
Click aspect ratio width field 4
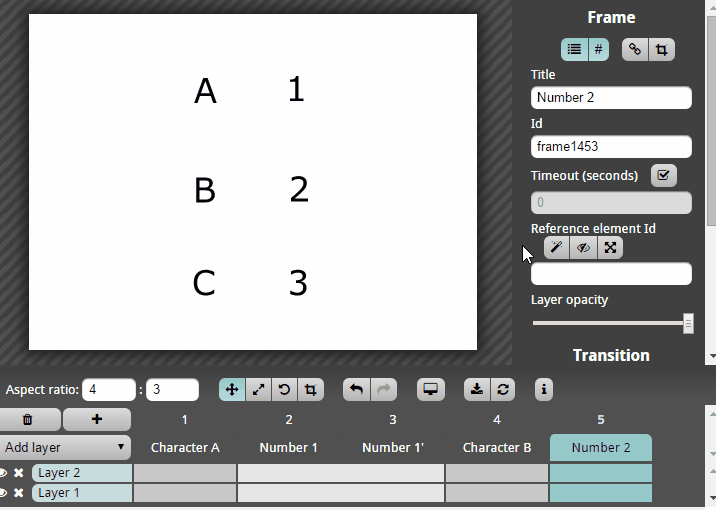[x=109, y=389]
